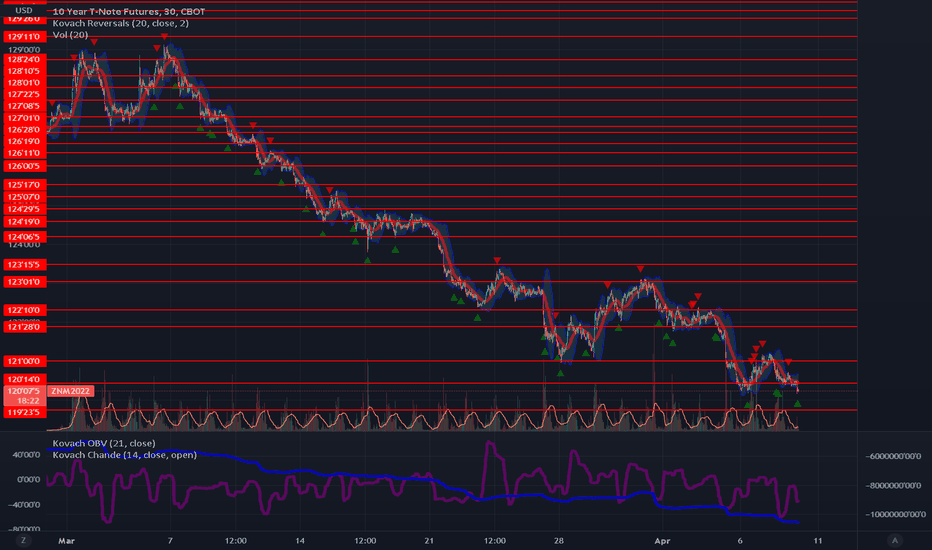This screenshot has height=550, width=932.
Task: Click the 12:00 label between 7 and 14
Action: pos(235,540)
